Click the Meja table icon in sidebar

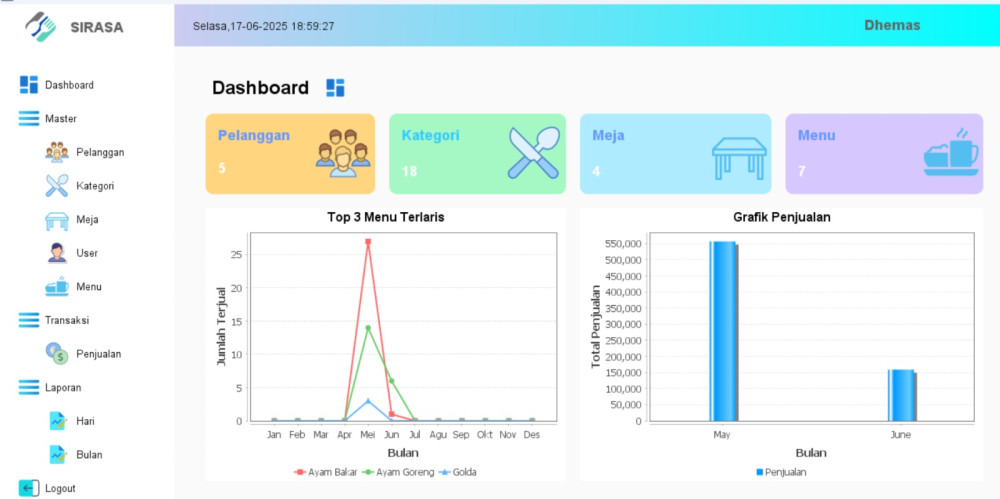(x=57, y=221)
